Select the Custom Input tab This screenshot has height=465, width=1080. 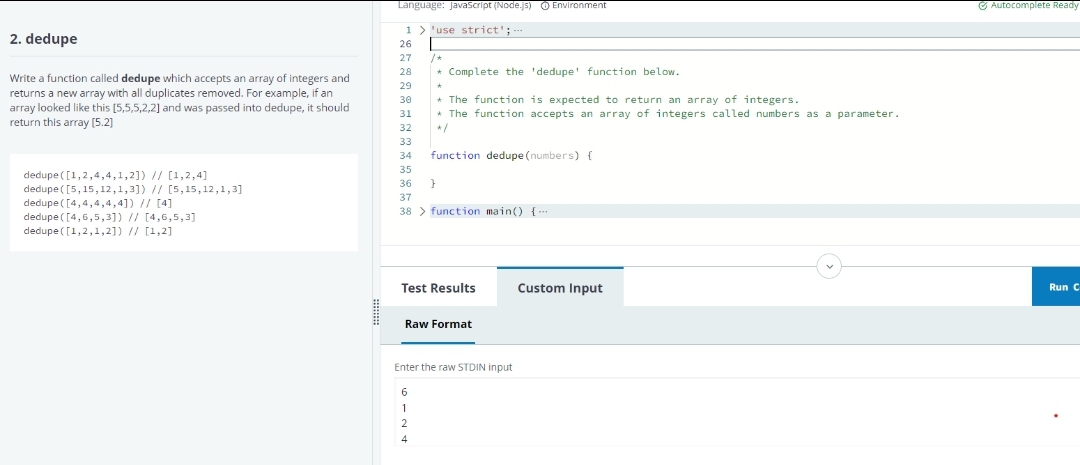pos(560,288)
